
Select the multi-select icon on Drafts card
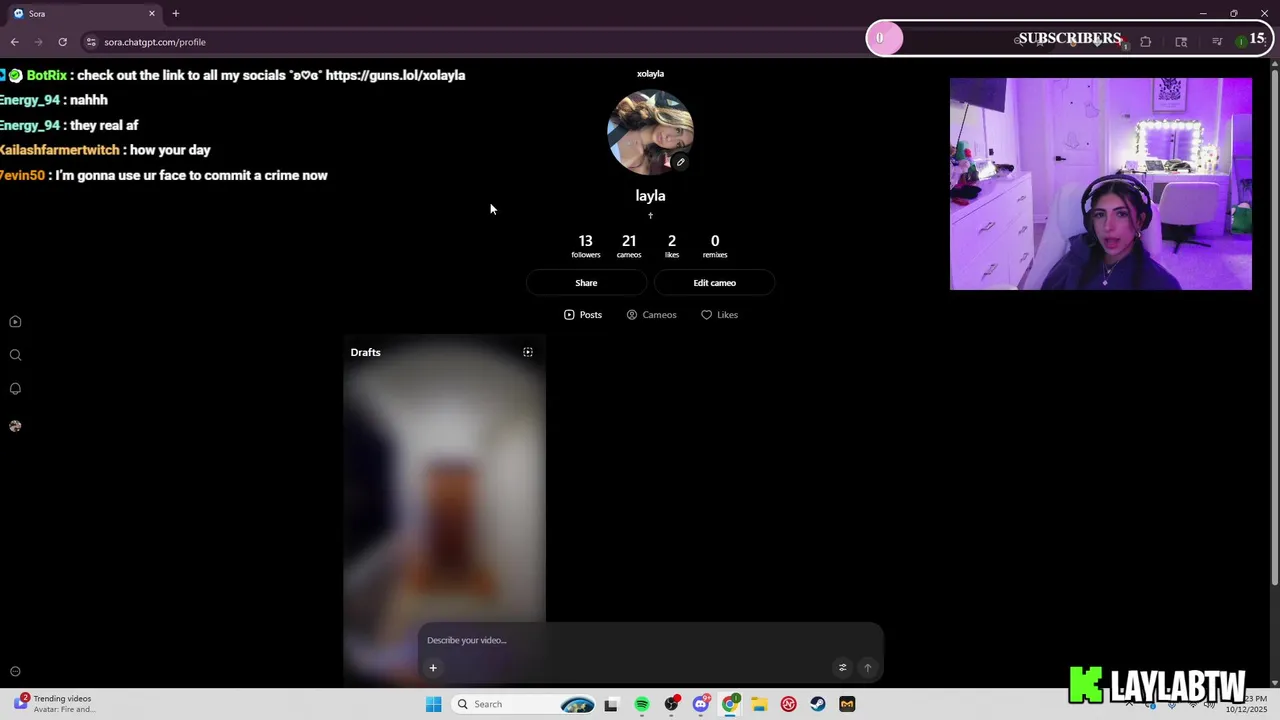[528, 352]
